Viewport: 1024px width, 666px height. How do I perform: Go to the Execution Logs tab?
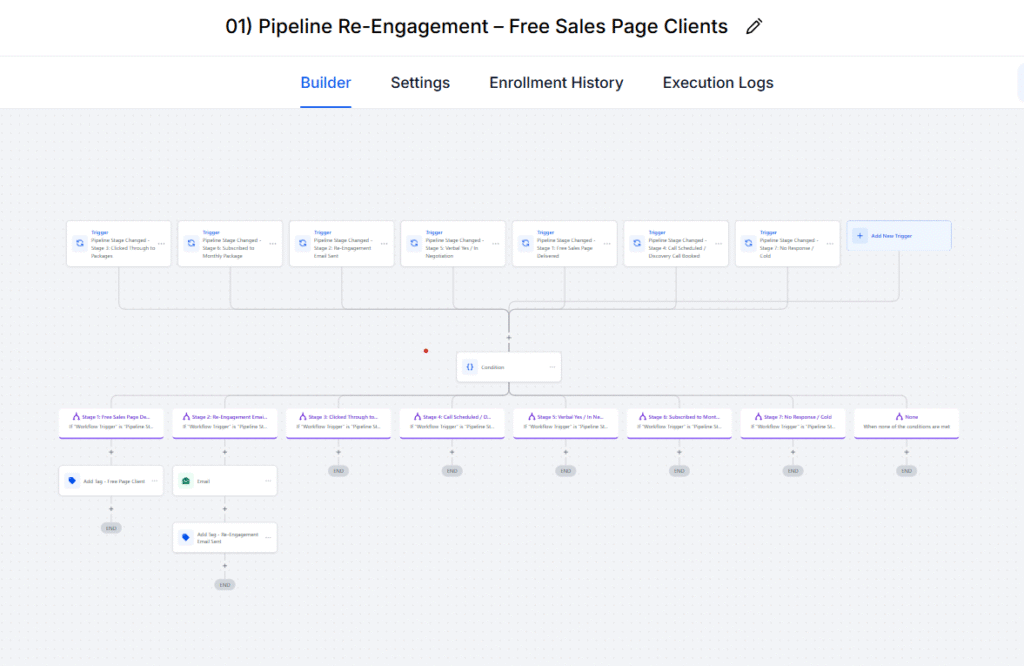(x=718, y=83)
